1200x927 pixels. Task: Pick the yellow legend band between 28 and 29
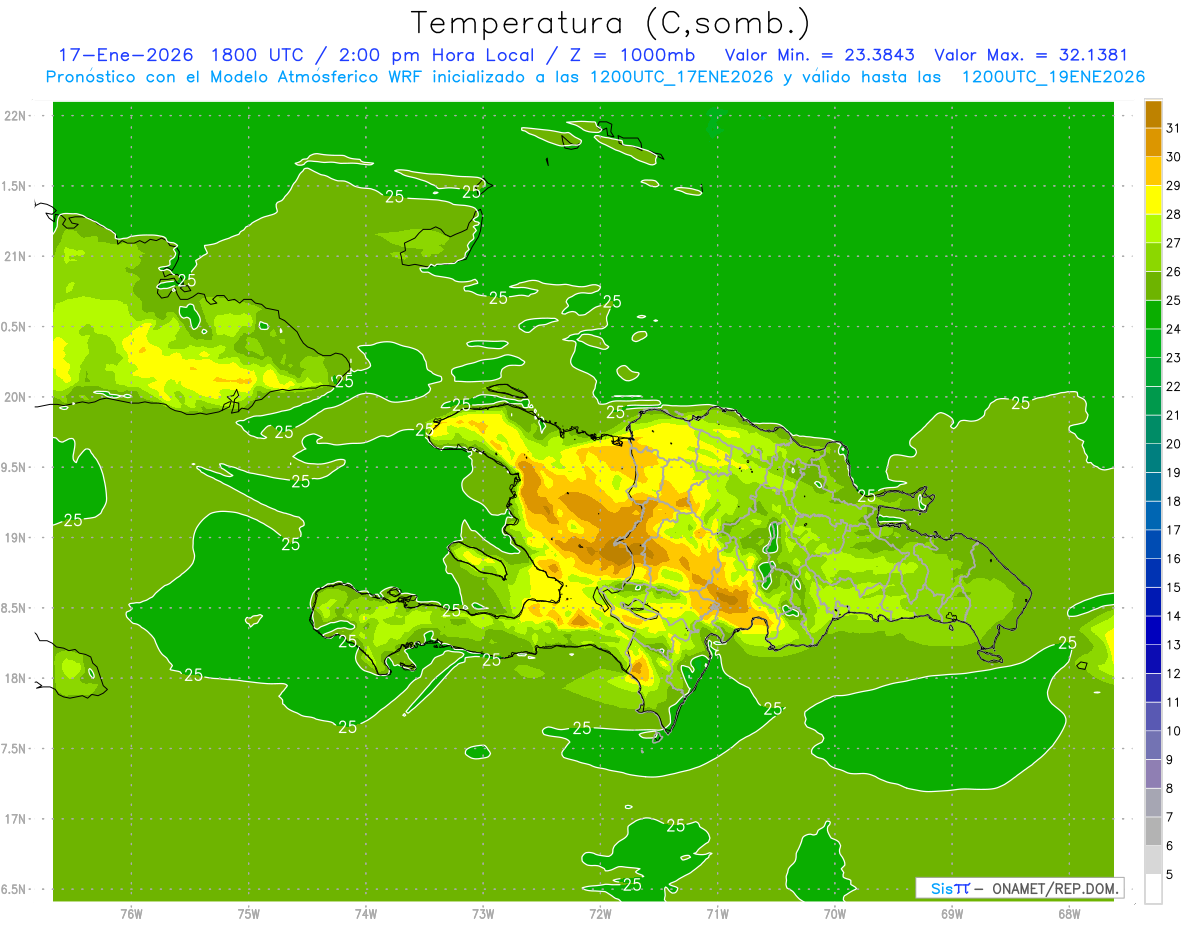(1153, 200)
